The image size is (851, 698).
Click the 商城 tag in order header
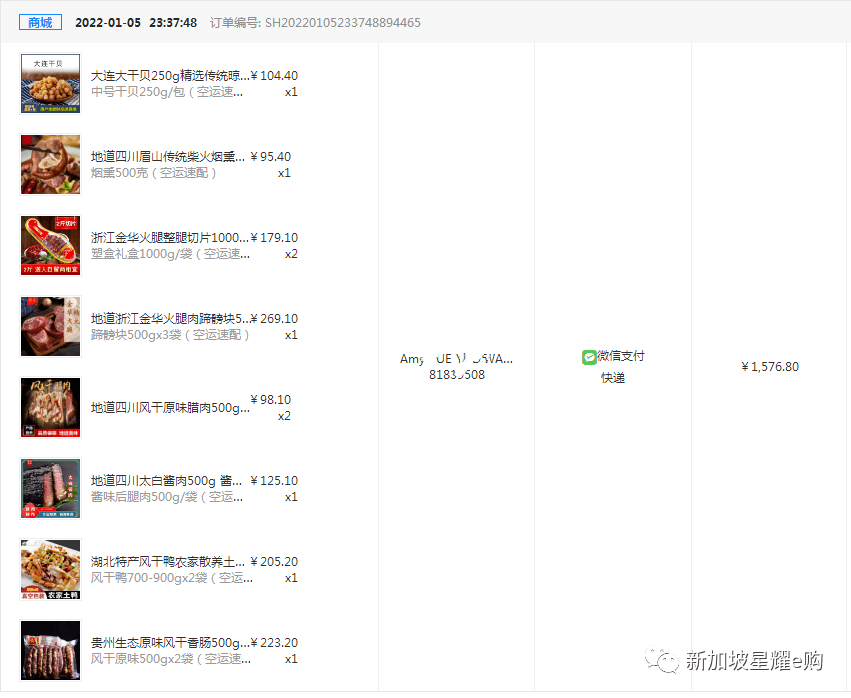click(x=40, y=22)
